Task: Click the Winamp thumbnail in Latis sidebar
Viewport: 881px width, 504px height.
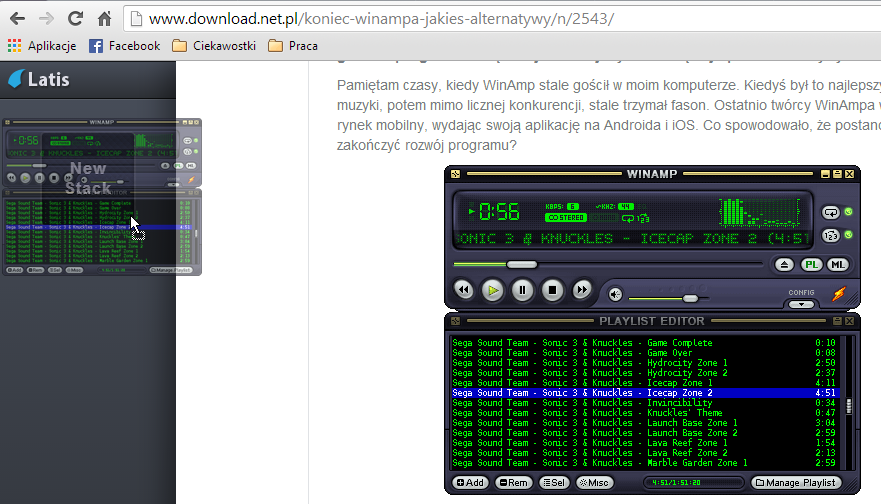Action: click(x=102, y=197)
